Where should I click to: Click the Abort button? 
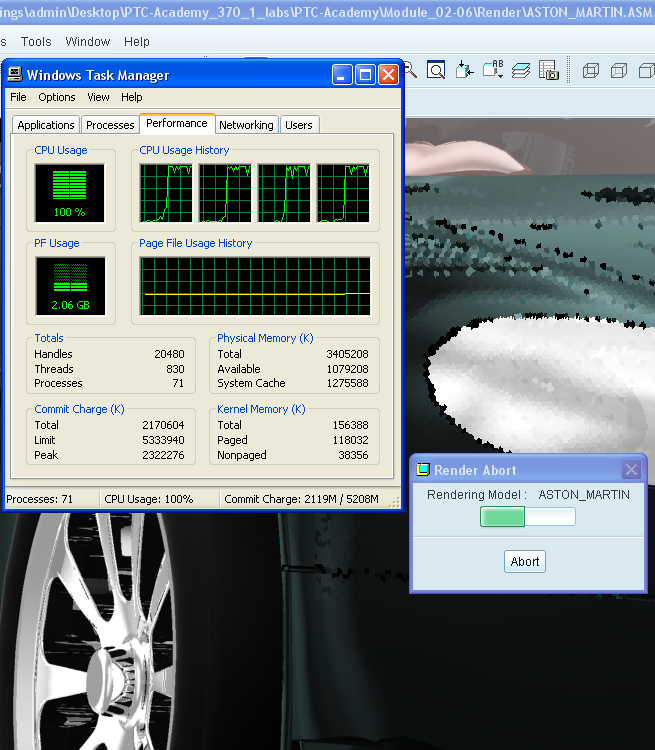pos(525,562)
